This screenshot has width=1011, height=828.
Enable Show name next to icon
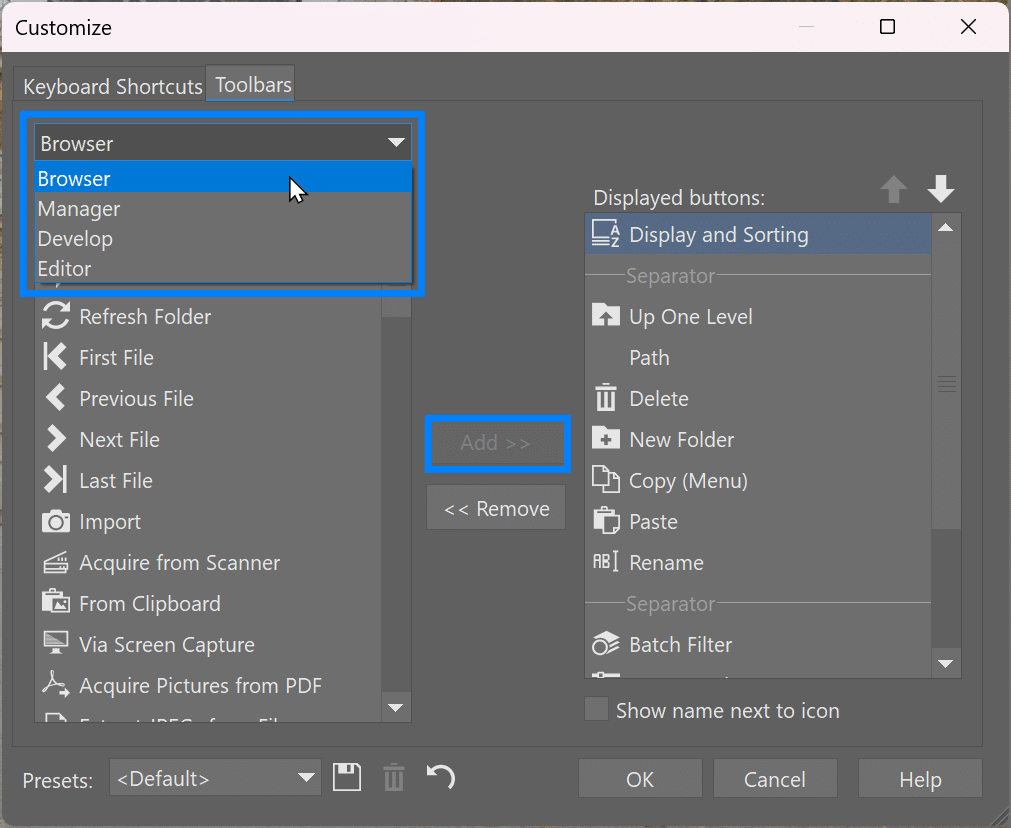tap(596, 710)
